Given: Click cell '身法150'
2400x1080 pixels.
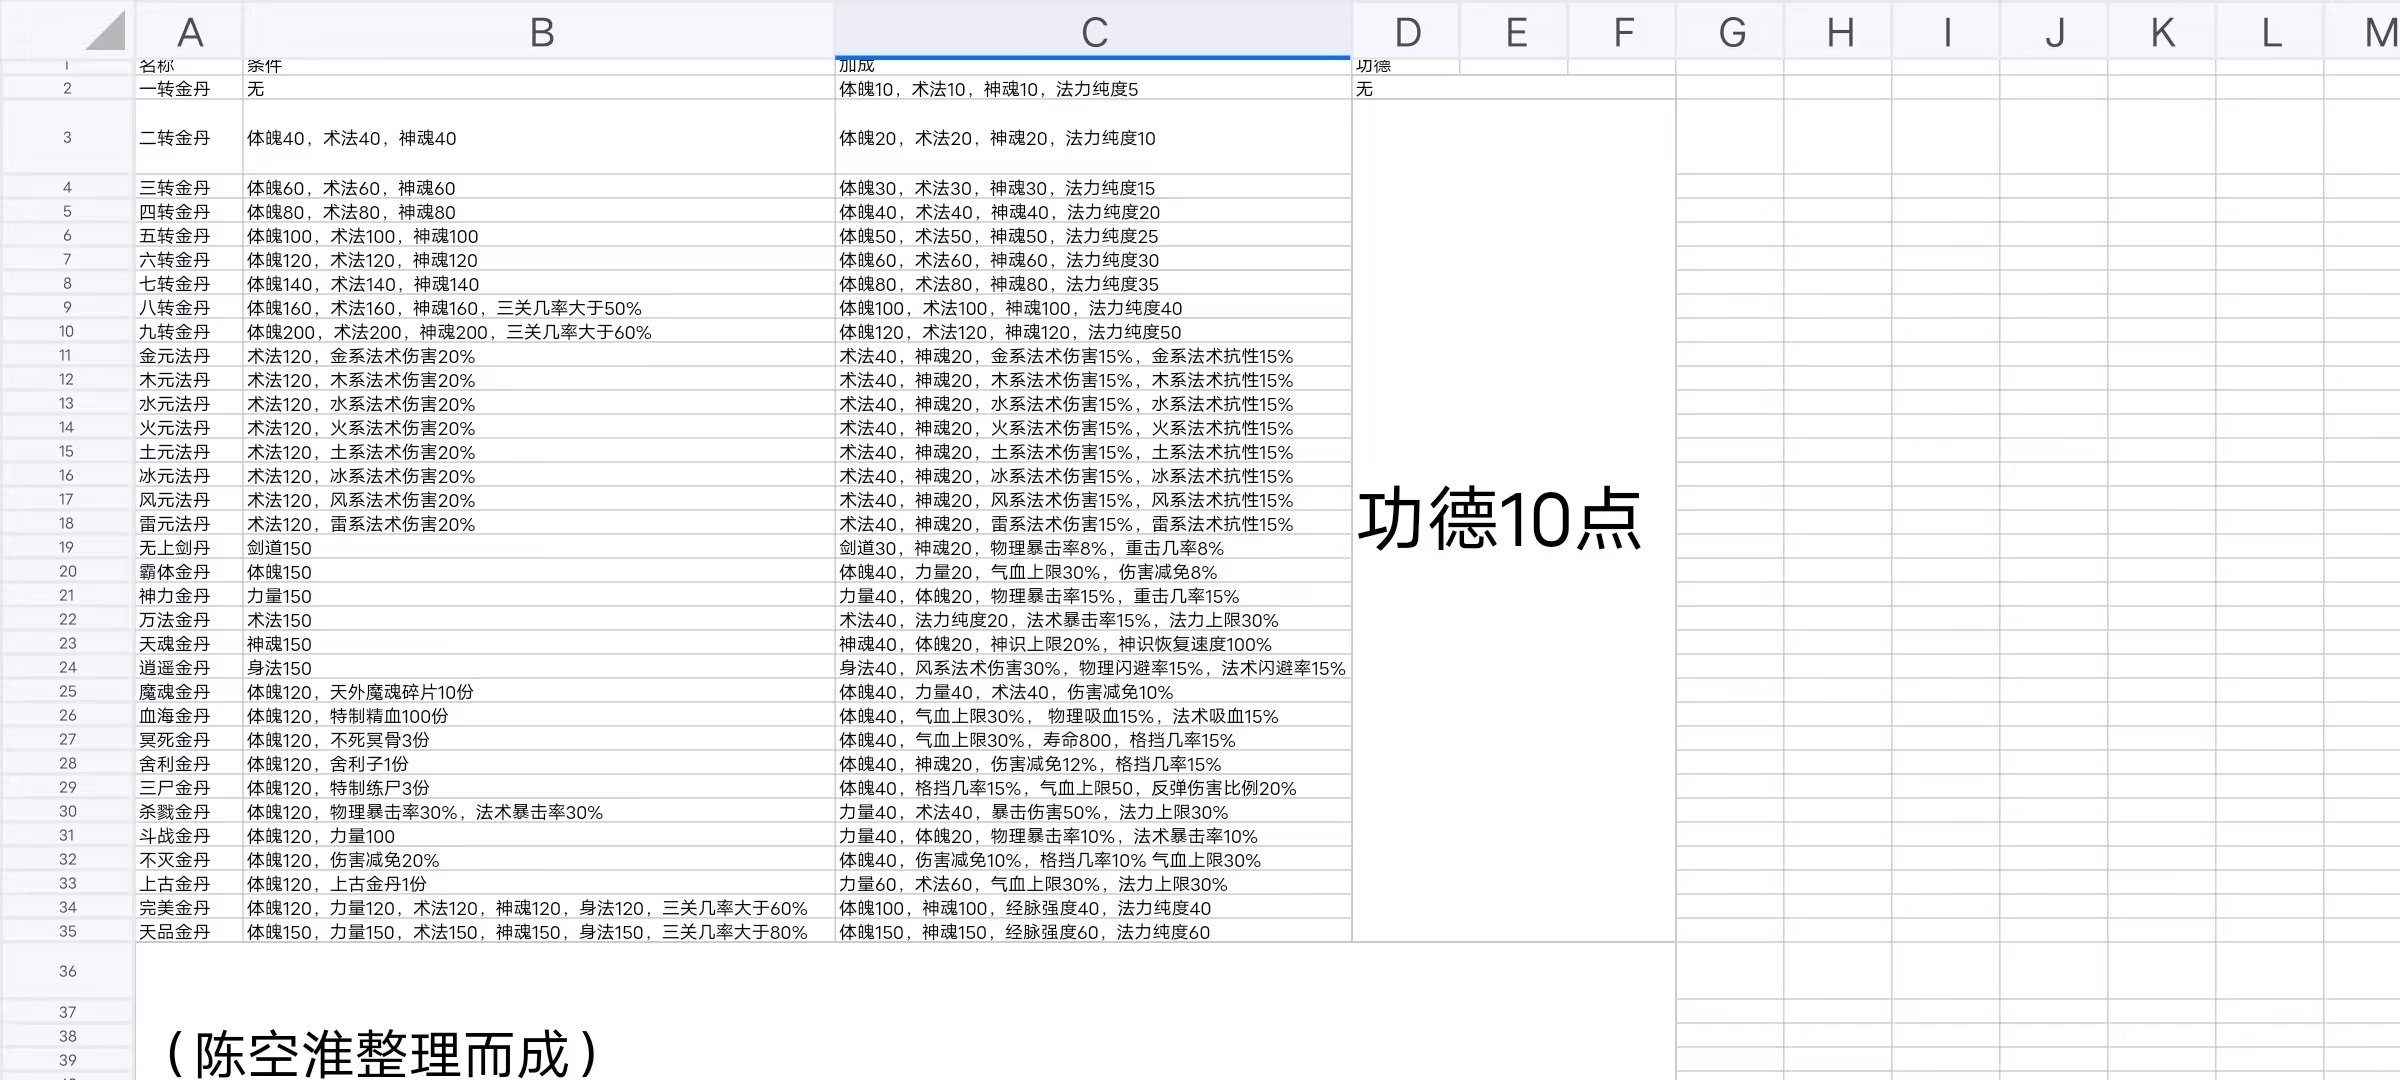Looking at the screenshot, I should (539, 668).
